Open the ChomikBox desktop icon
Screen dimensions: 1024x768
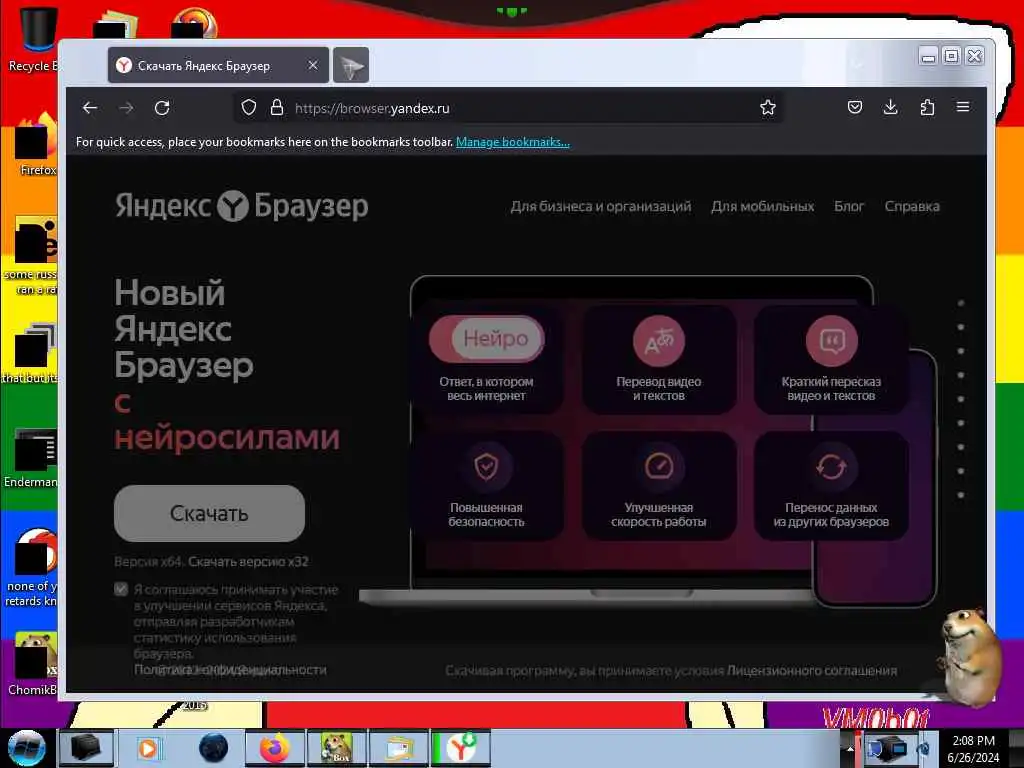pos(33,664)
